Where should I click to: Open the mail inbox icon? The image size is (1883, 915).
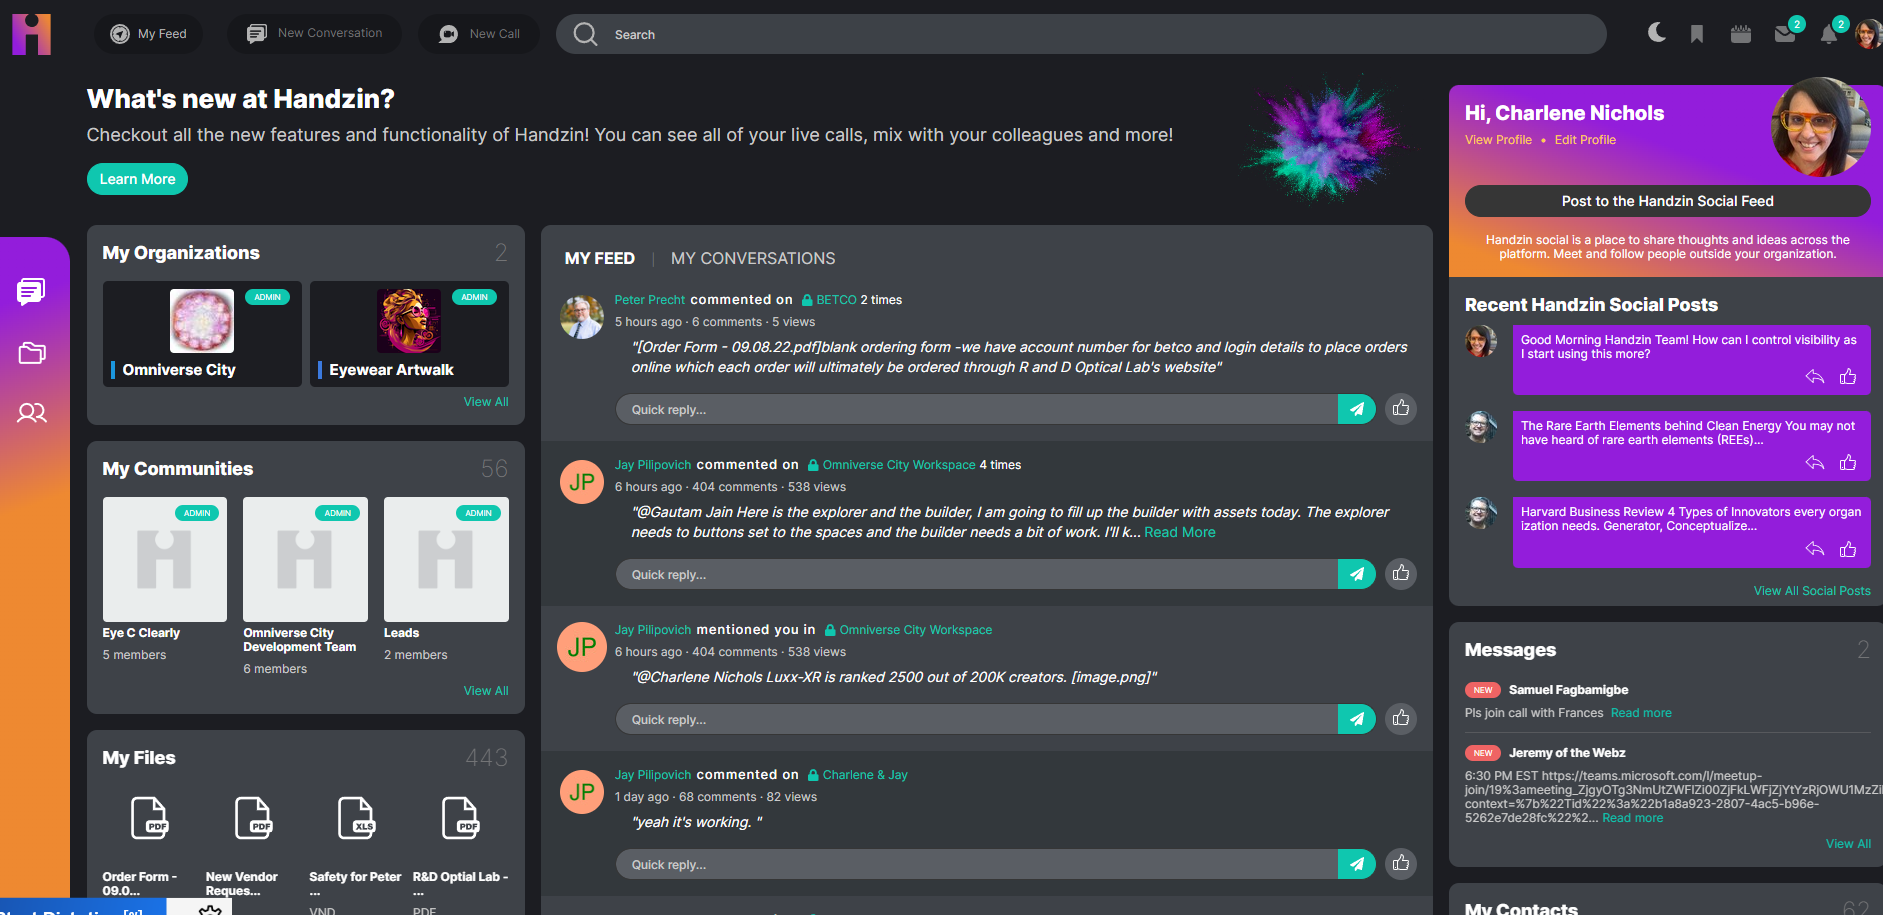1785,34
